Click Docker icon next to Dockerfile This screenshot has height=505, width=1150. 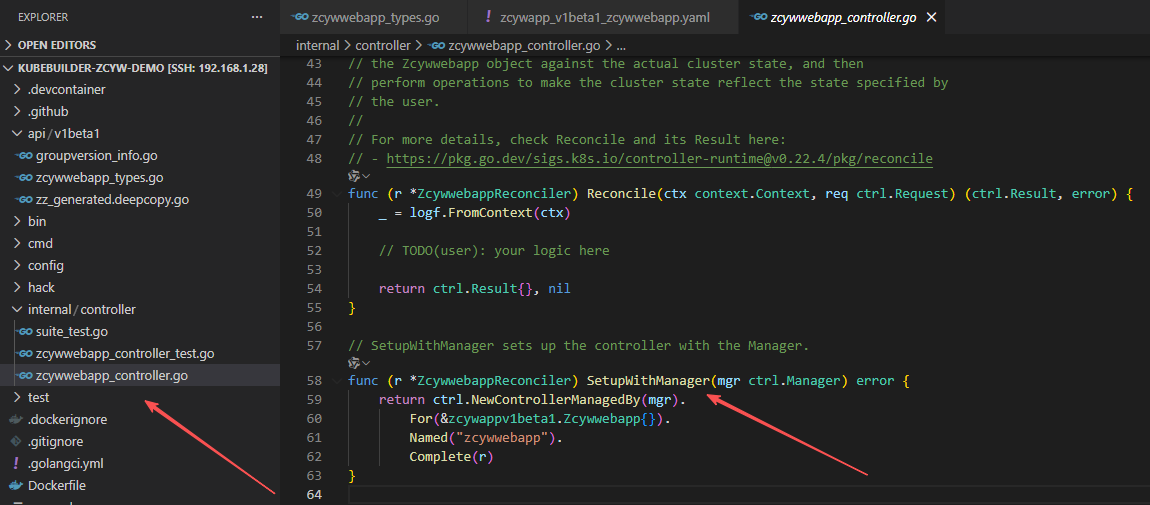pos(16,485)
